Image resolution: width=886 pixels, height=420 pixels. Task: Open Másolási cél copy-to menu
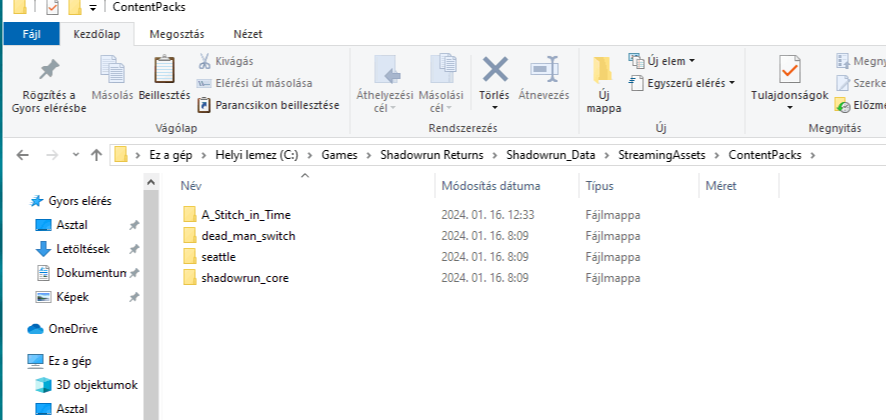pyautogui.click(x=441, y=84)
